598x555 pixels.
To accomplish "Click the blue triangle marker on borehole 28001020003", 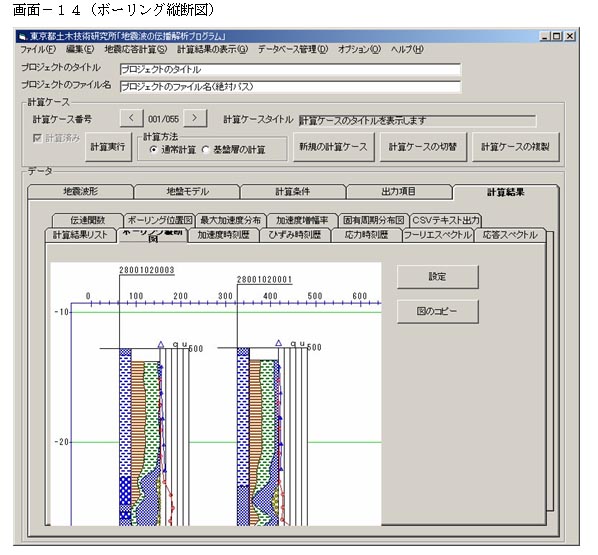I will [161, 344].
